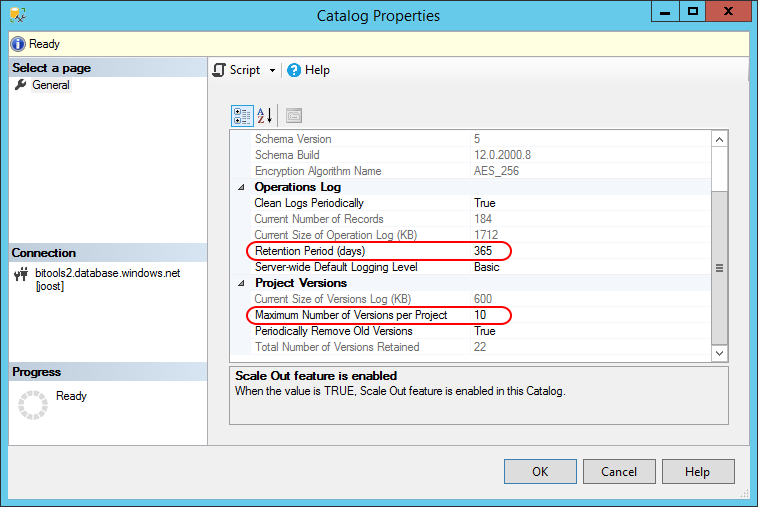Select the General page
This screenshot has height=507, width=758.
(50, 85)
